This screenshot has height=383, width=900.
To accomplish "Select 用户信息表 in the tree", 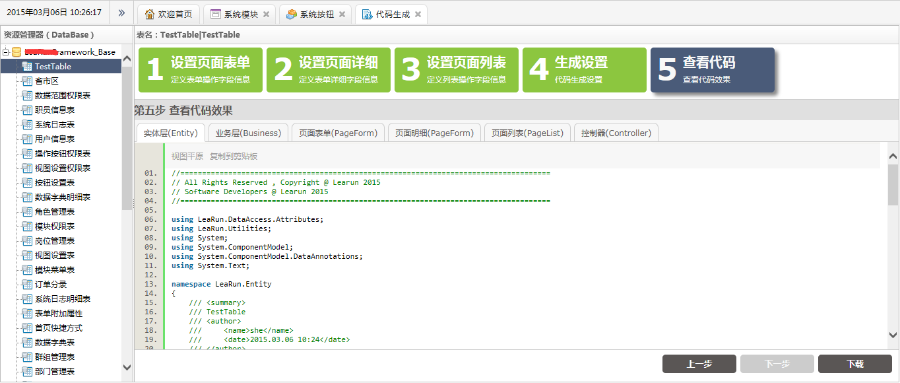I will pyautogui.click(x=55, y=139).
